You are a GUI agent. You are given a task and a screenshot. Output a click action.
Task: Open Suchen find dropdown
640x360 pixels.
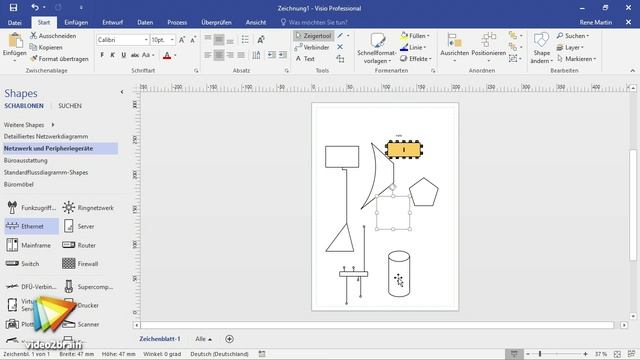(x=573, y=36)
